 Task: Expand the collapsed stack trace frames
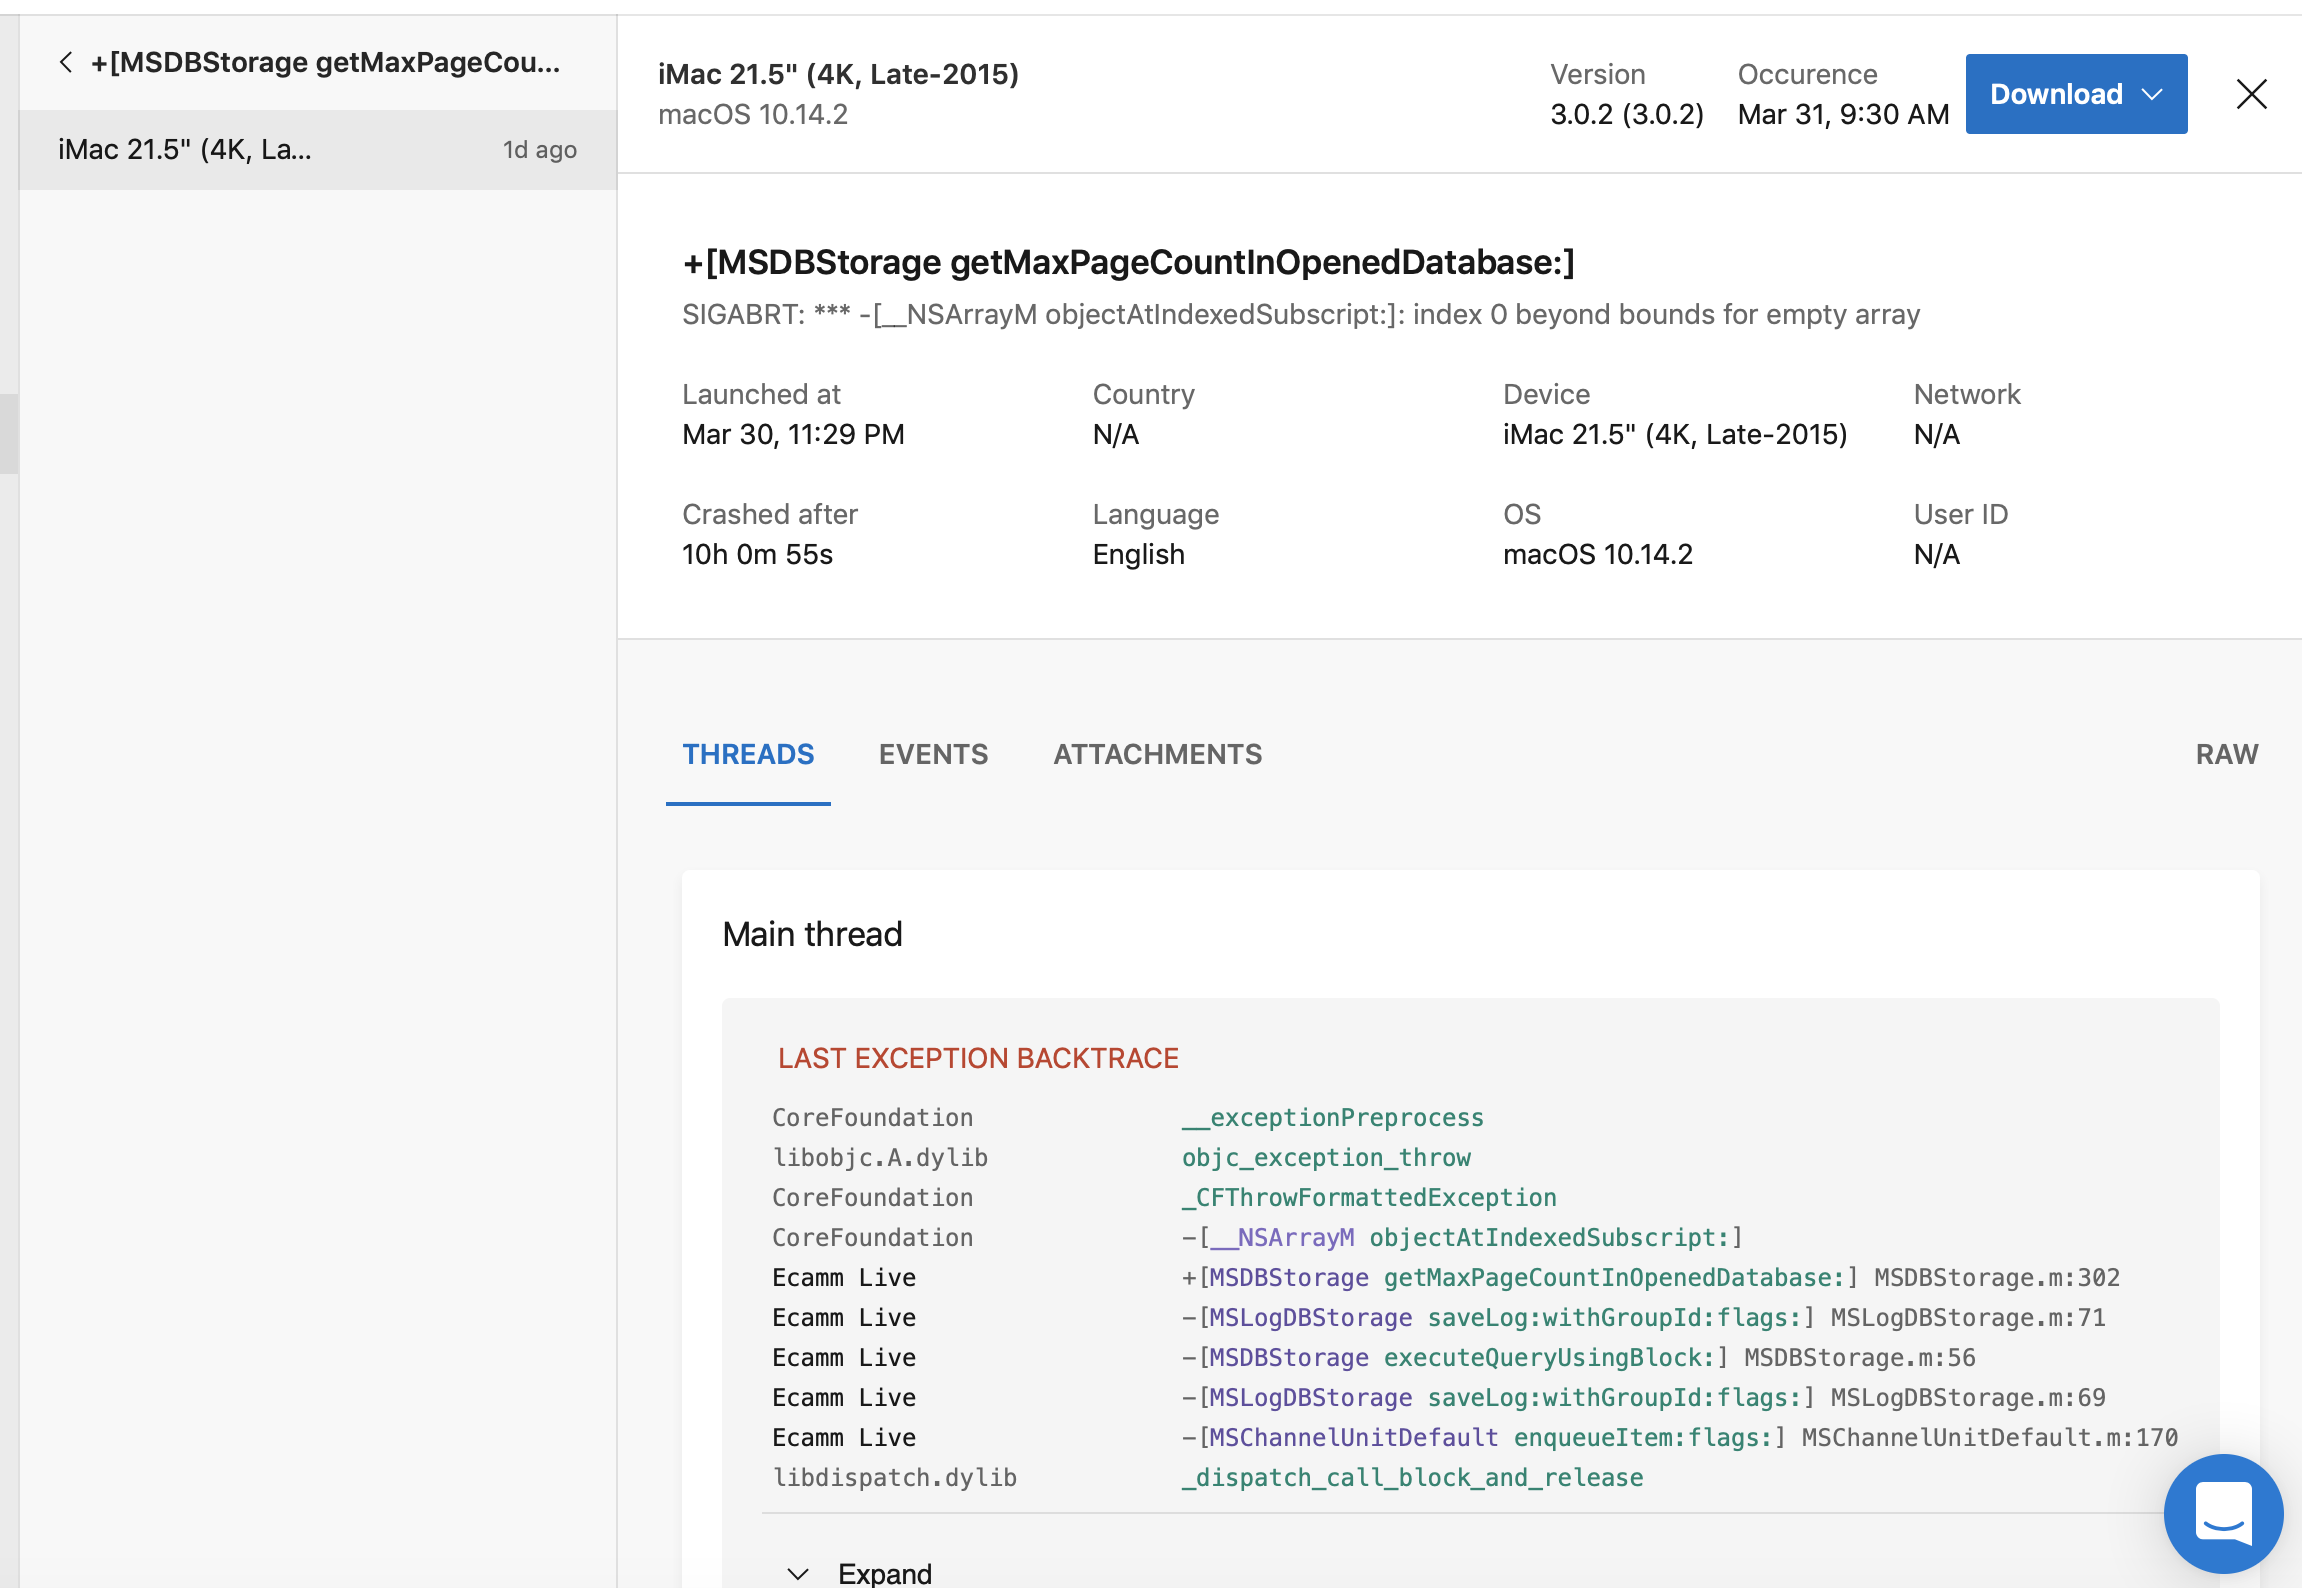(x=884, y=1572)
